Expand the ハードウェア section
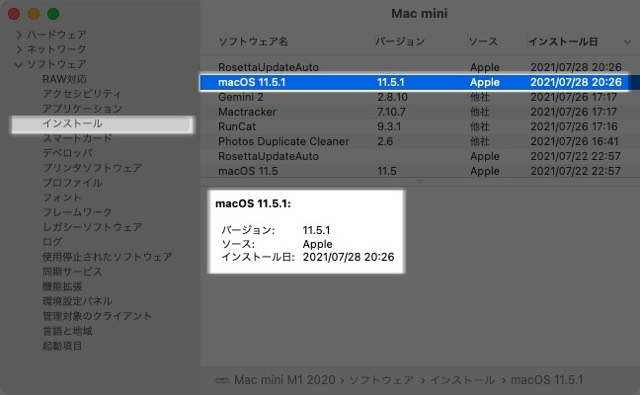640x395 pixels. pyautogui.click(x=19, y=35)
